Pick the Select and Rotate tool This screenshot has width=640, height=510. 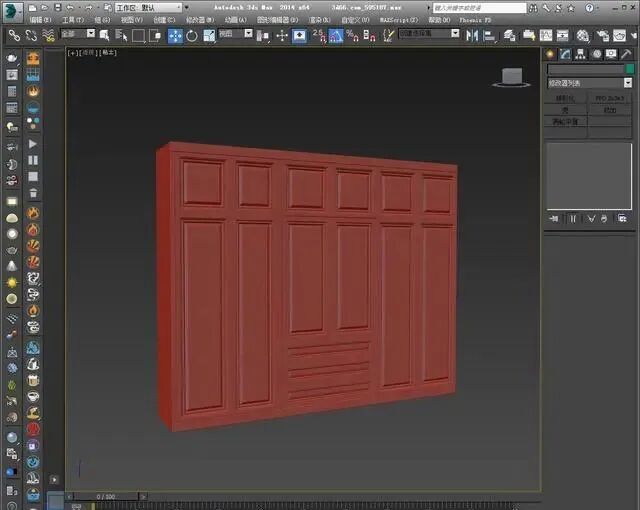tap(192, 36)
